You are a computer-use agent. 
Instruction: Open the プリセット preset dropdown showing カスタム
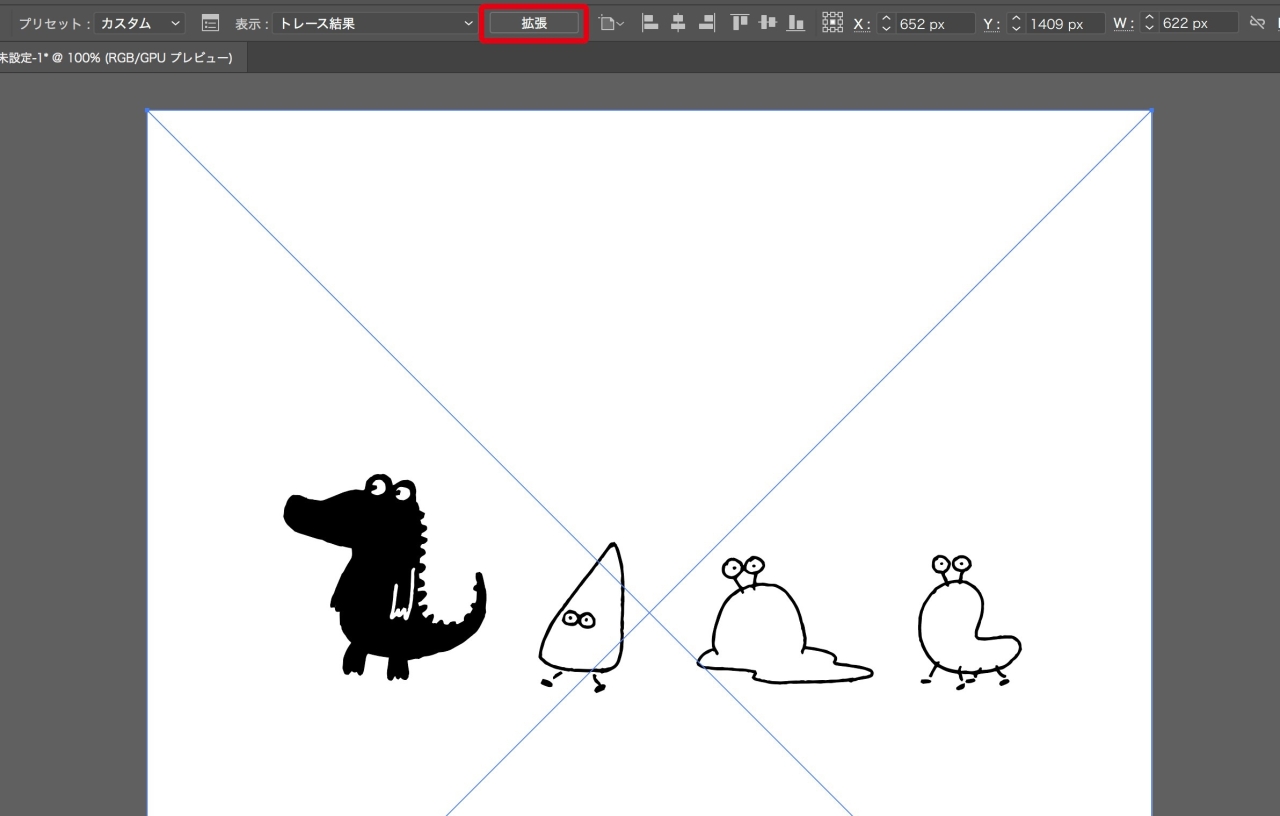point(138,21)
